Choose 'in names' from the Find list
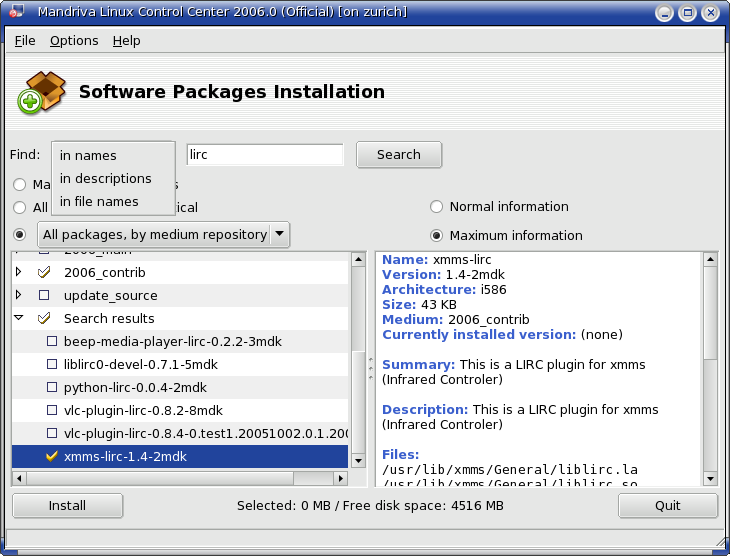 click(x=113, y=156)
